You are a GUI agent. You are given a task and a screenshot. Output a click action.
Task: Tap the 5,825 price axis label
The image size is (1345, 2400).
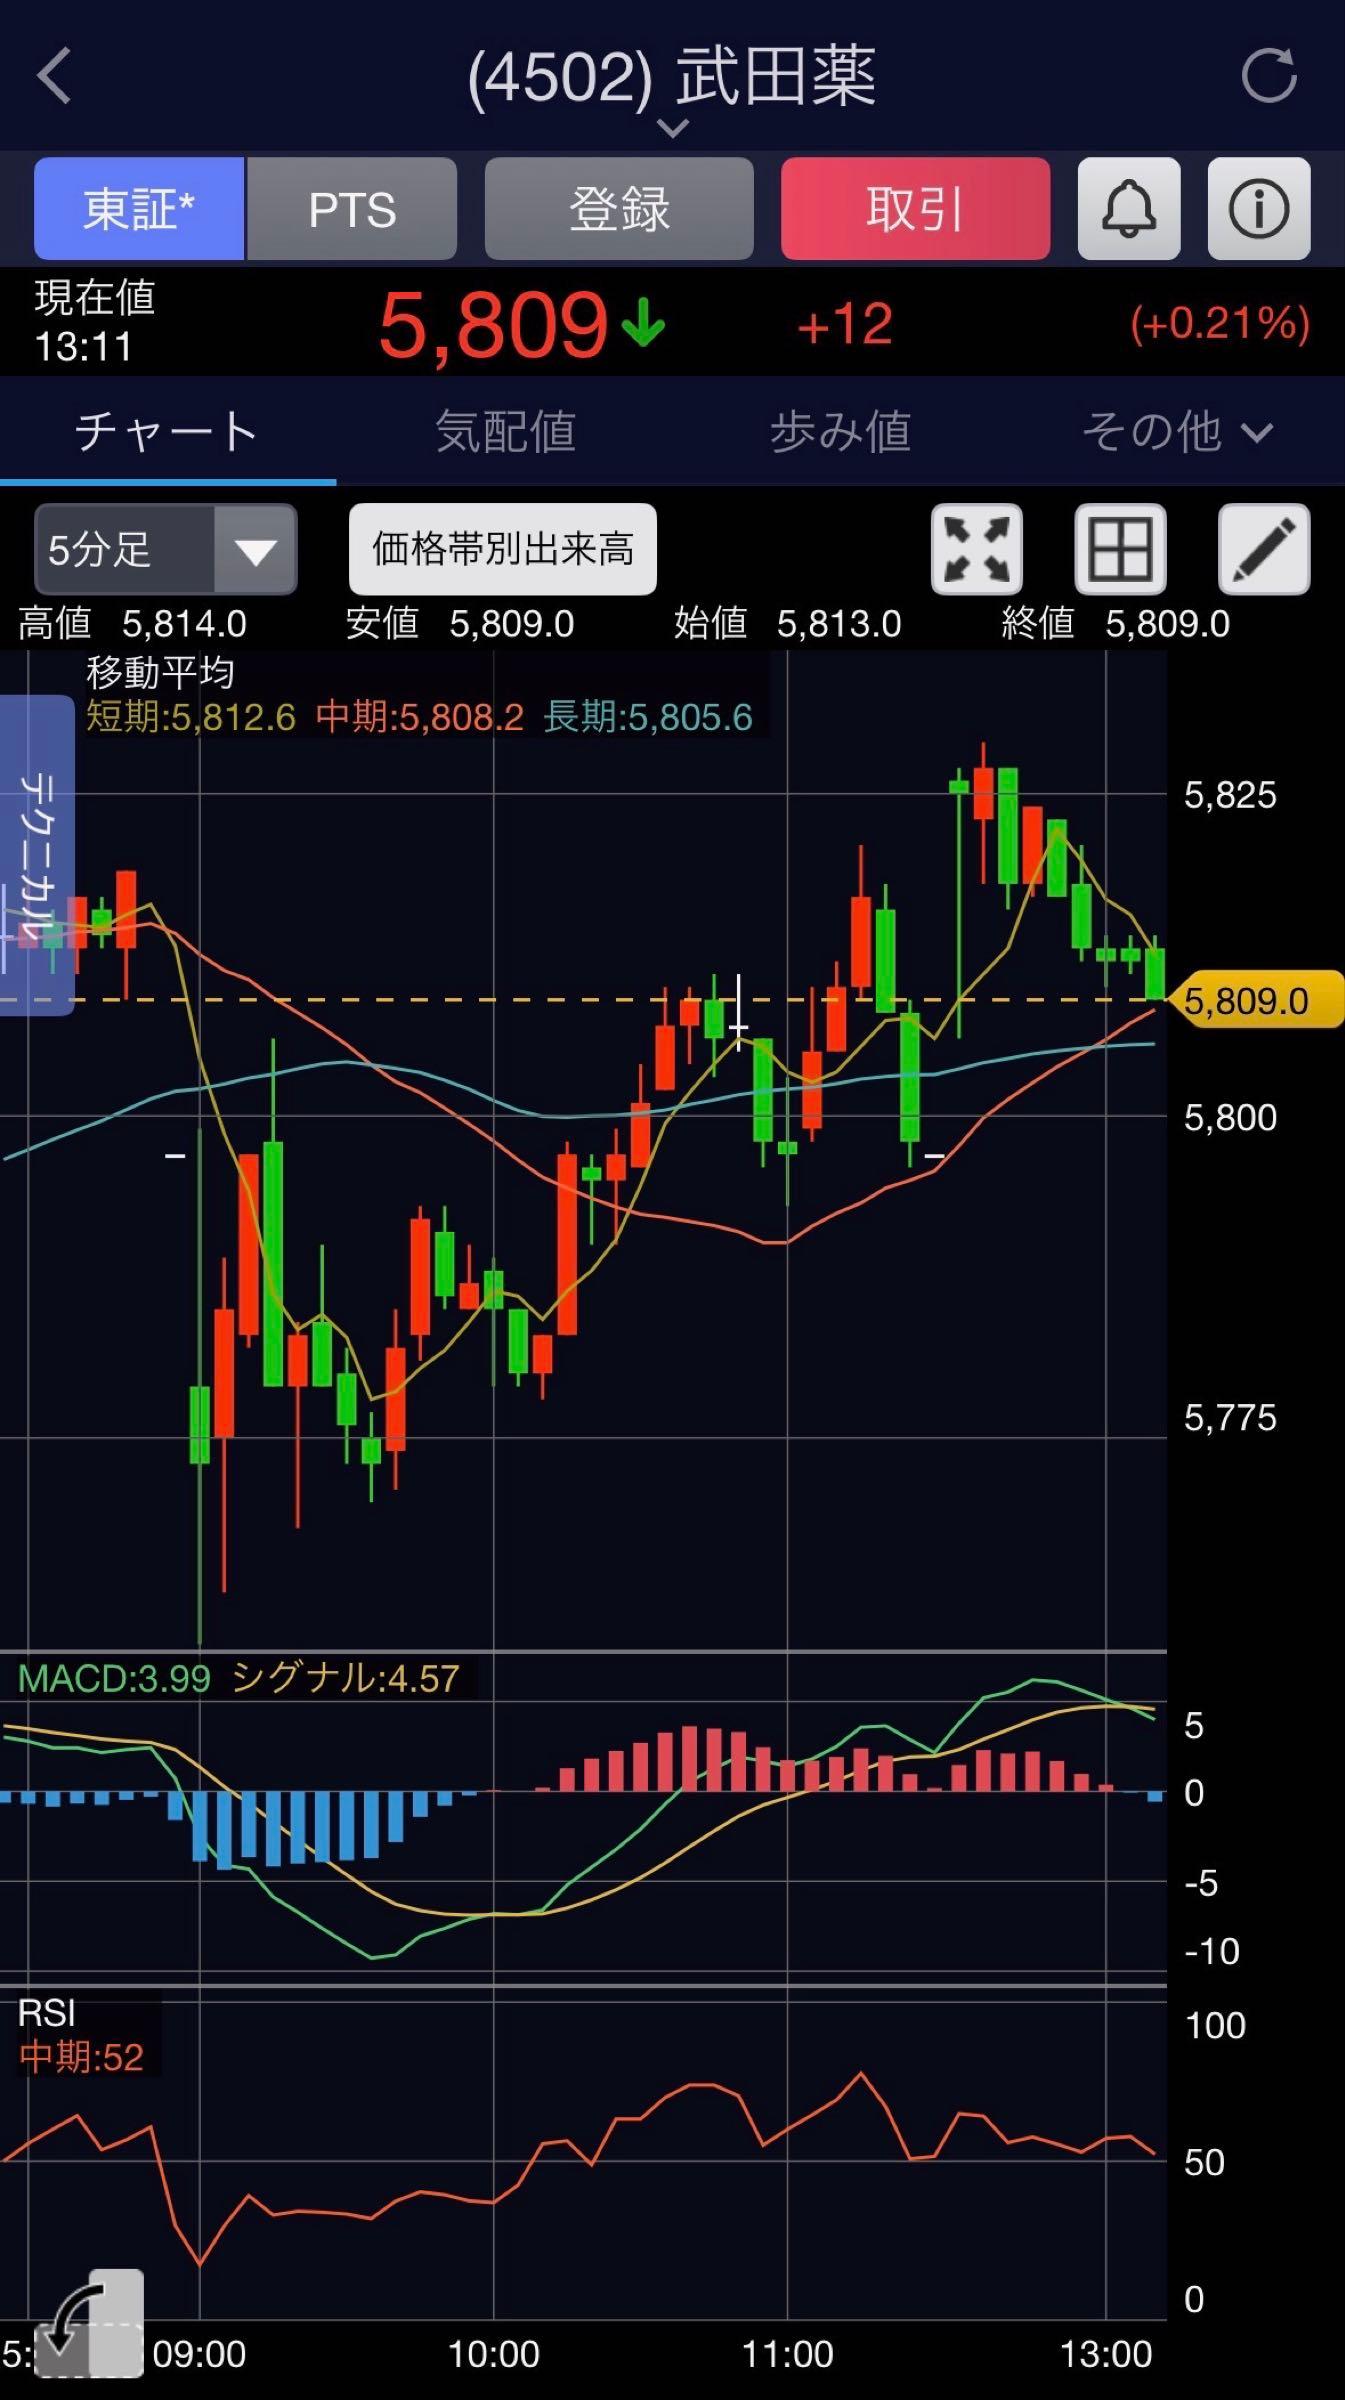1230,795
